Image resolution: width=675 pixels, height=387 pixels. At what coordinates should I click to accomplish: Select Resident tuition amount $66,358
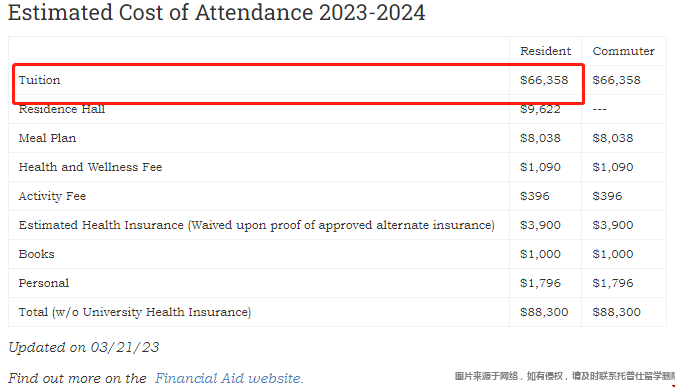(x=544, y=80)
